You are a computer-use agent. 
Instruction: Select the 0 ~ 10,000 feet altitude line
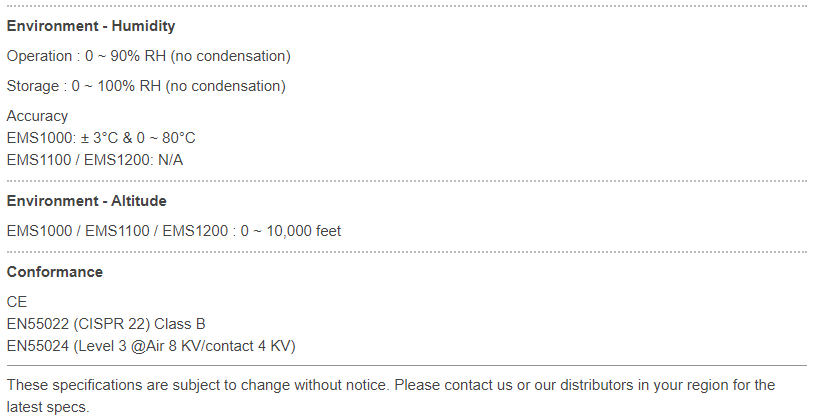[174, 231]
